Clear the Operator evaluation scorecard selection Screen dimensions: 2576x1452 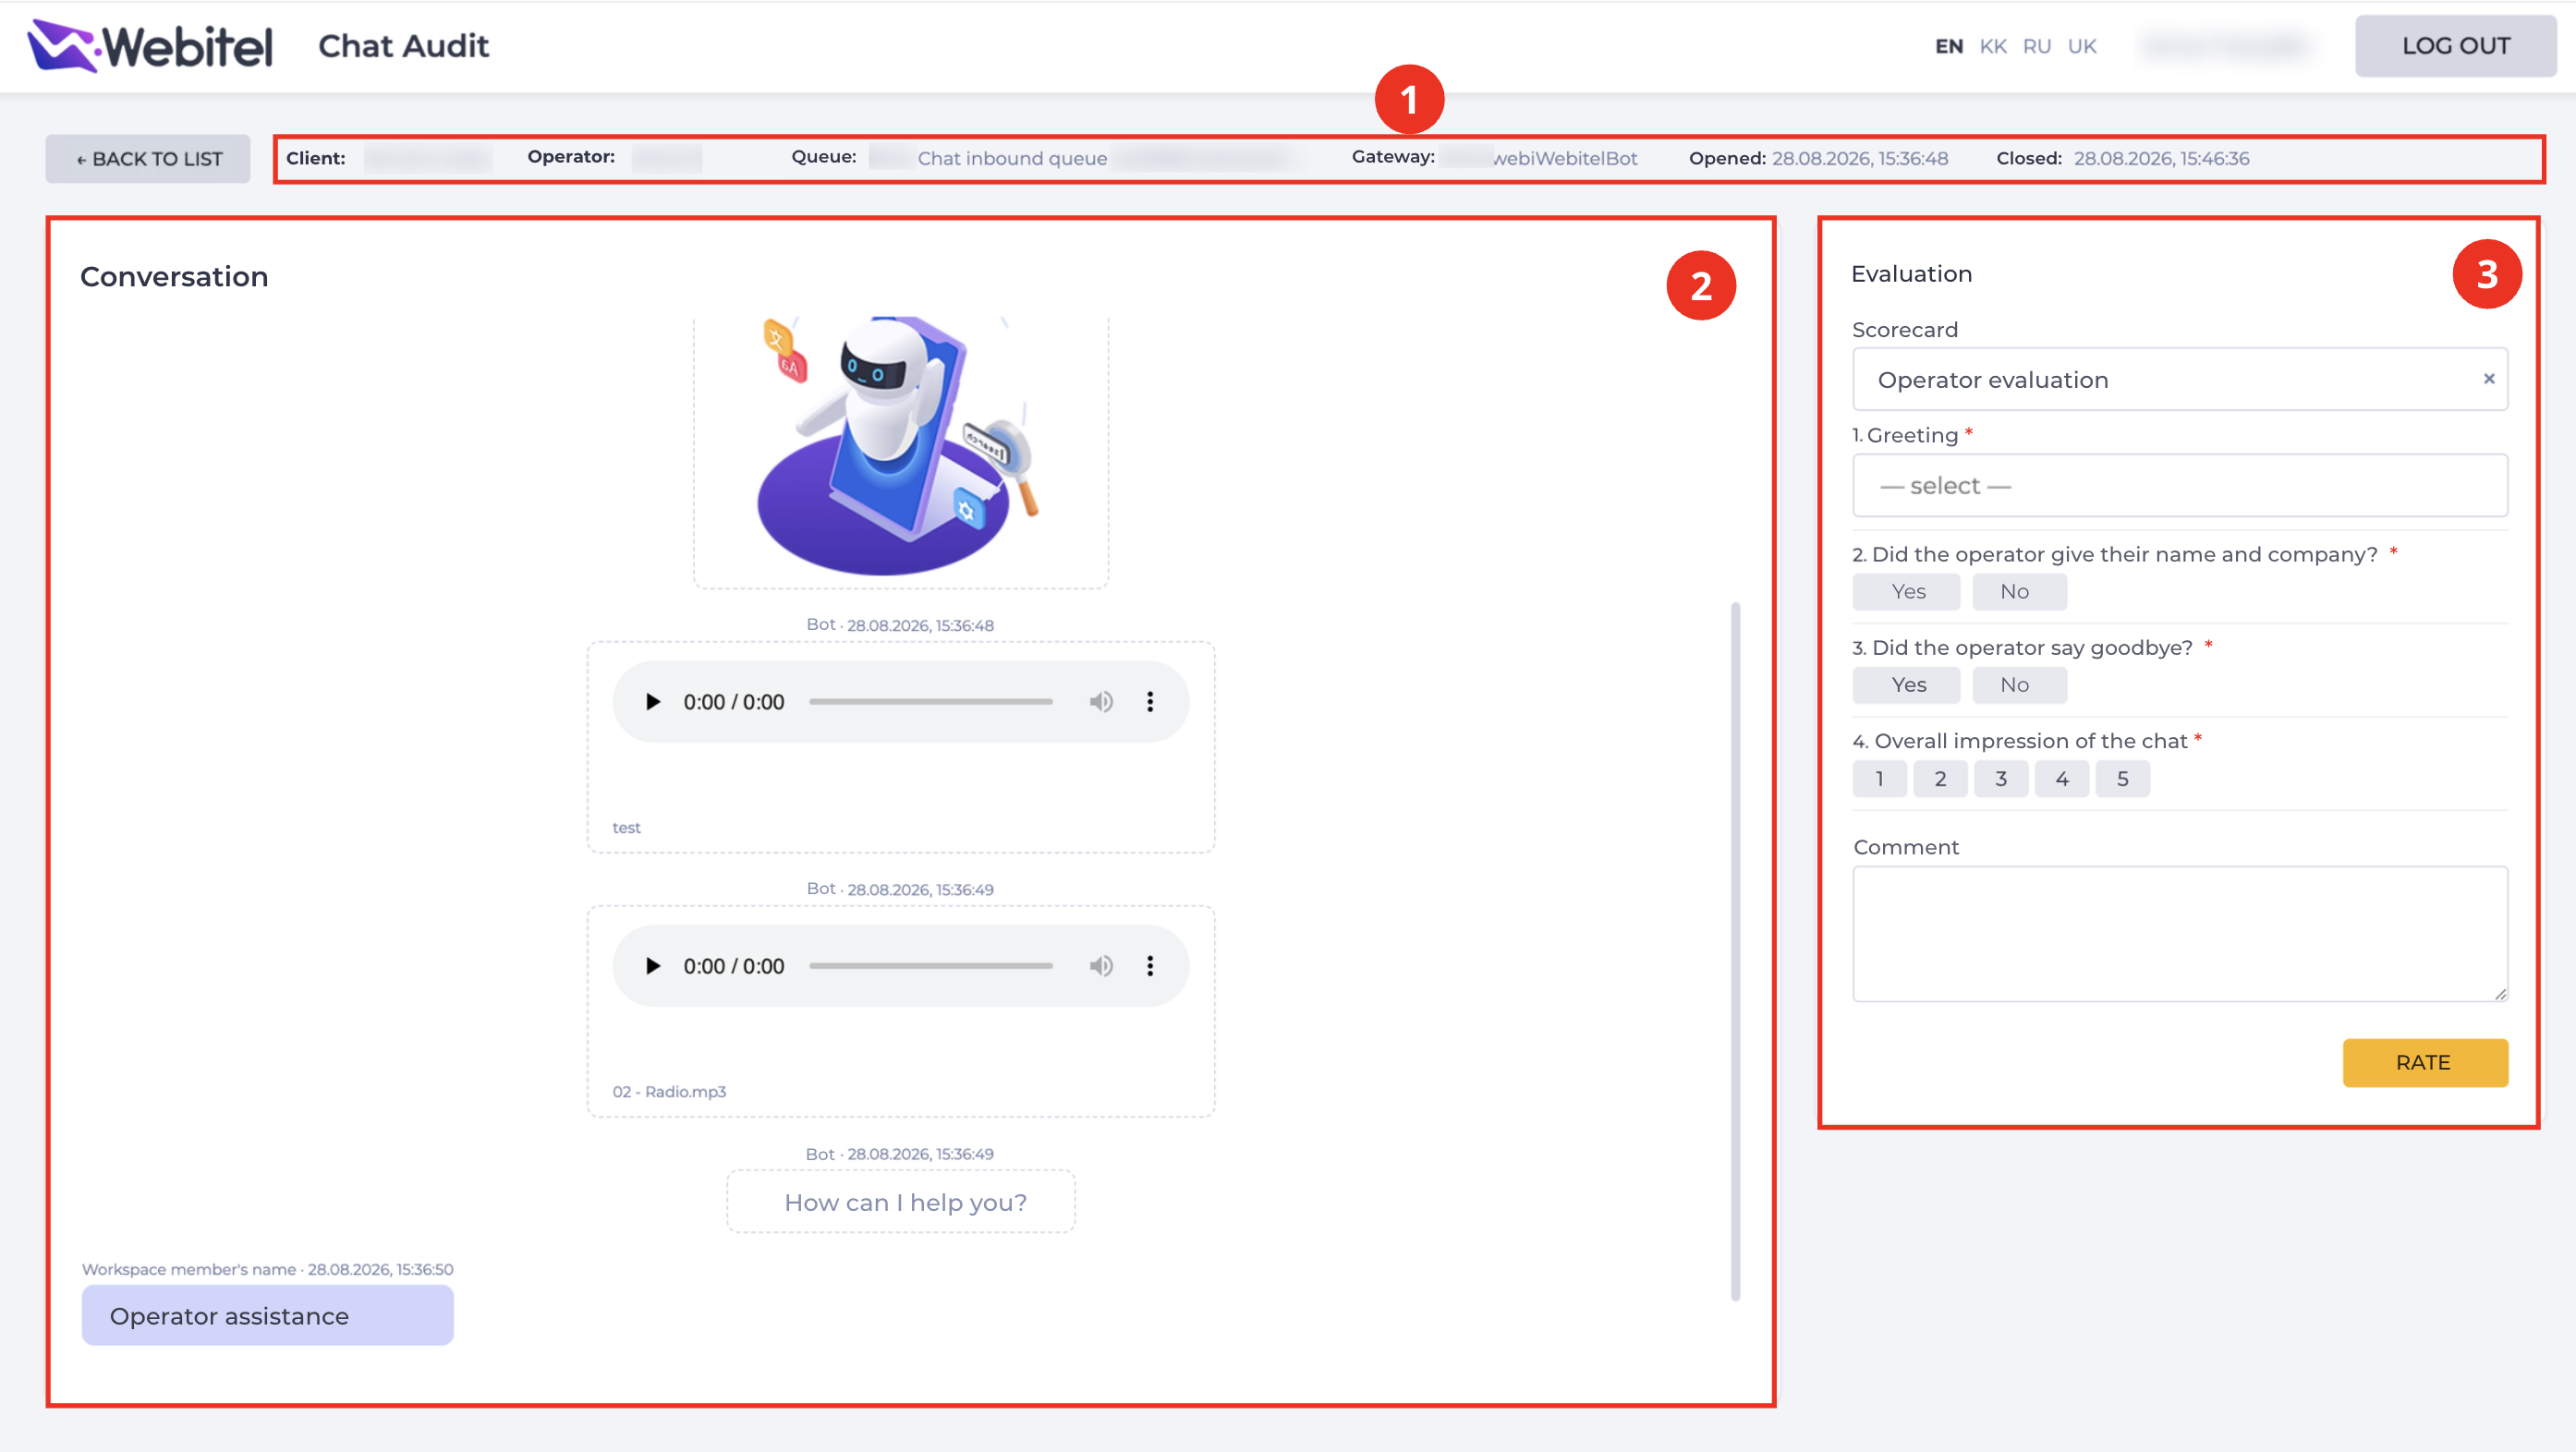point(2489,379)
